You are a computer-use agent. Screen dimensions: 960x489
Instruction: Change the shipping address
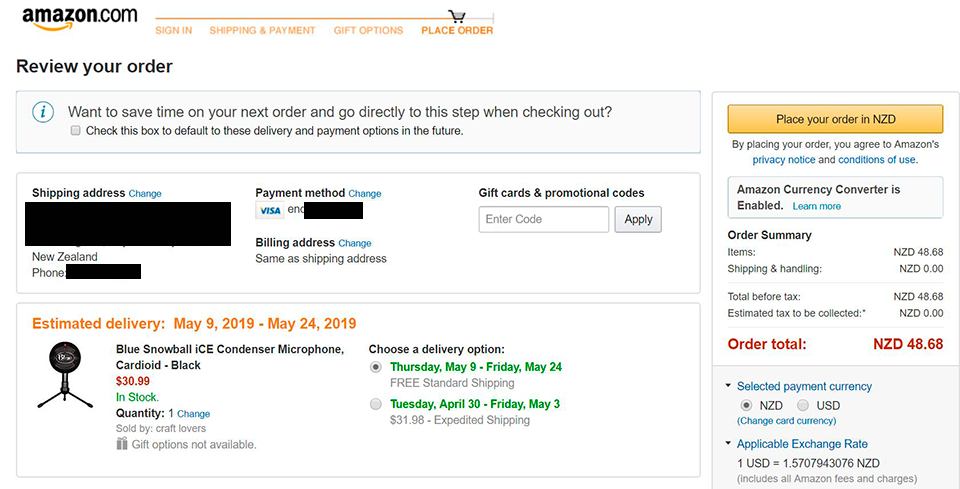click(145, 193)
